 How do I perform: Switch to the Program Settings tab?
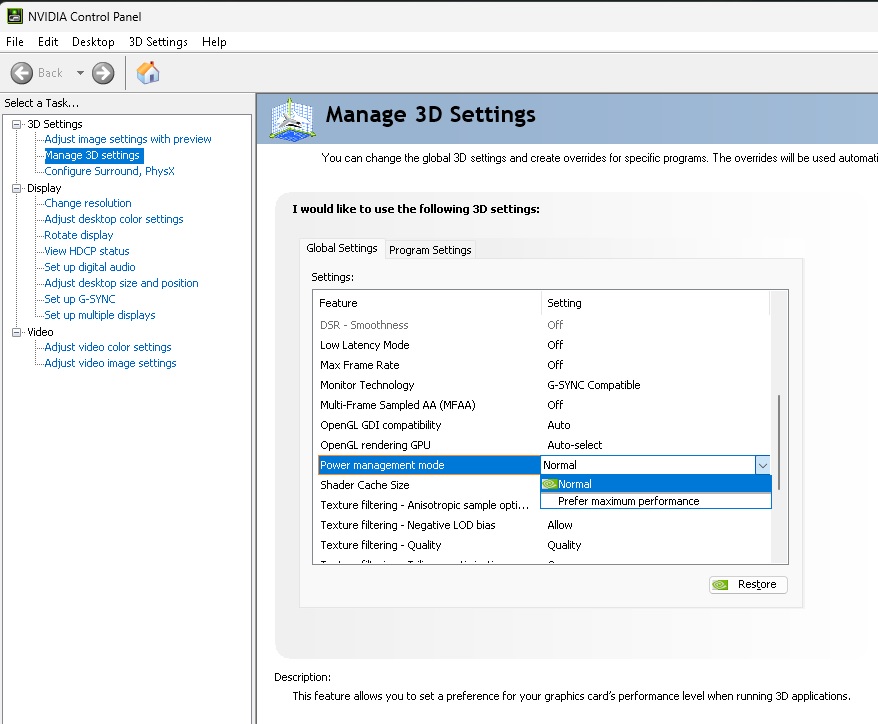click(x=430, y=250)
